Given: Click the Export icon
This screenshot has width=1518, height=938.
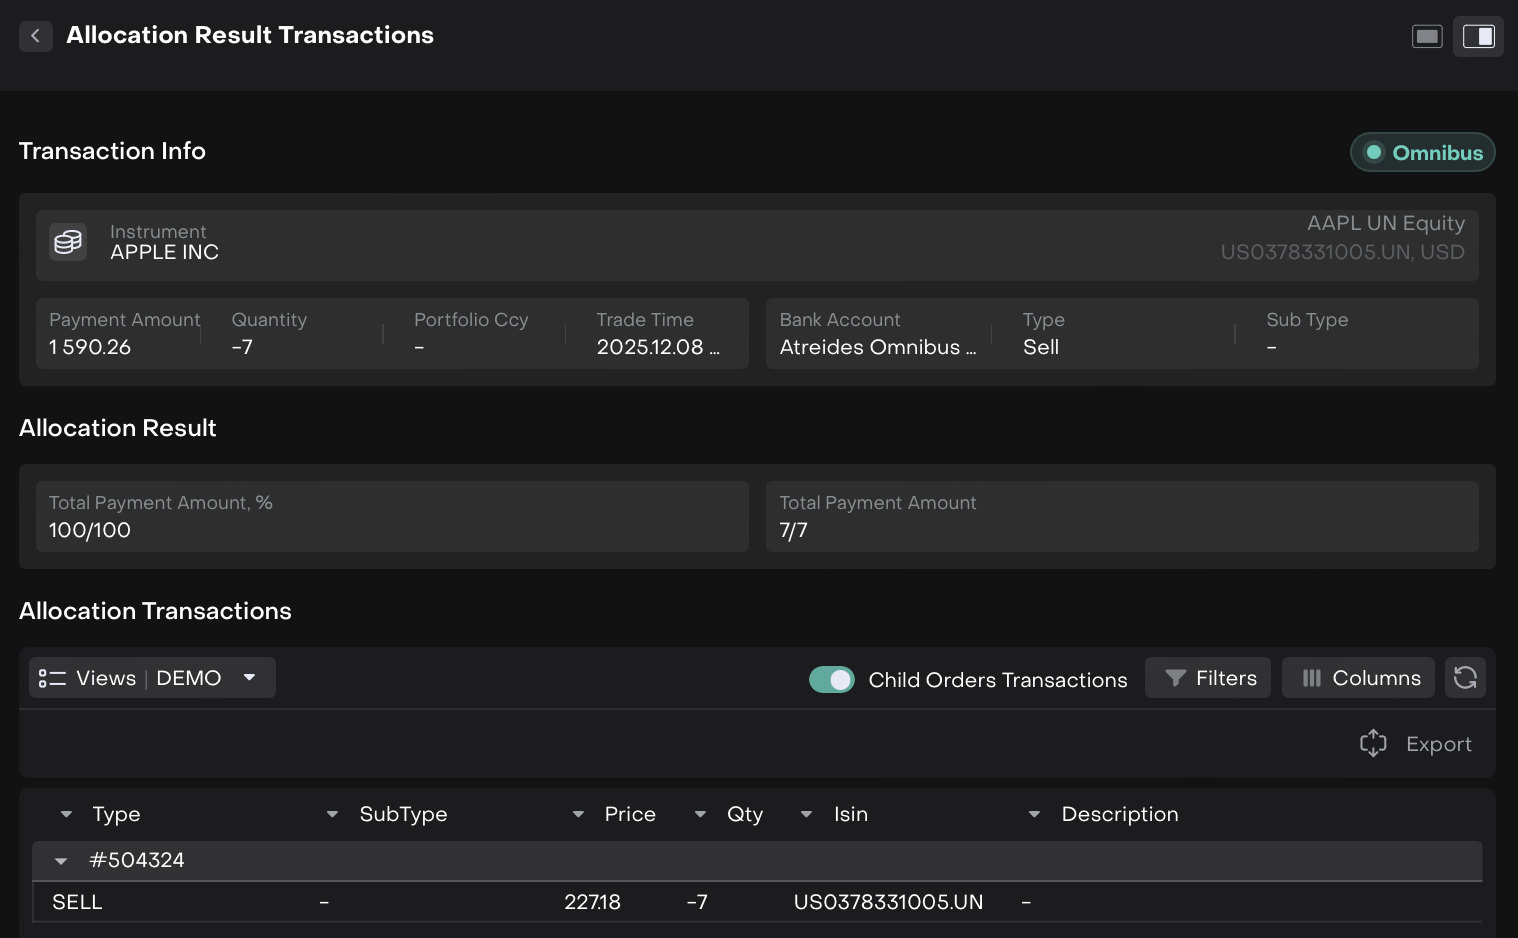Looking at the screenshot, I should (x=1373, y=743).
